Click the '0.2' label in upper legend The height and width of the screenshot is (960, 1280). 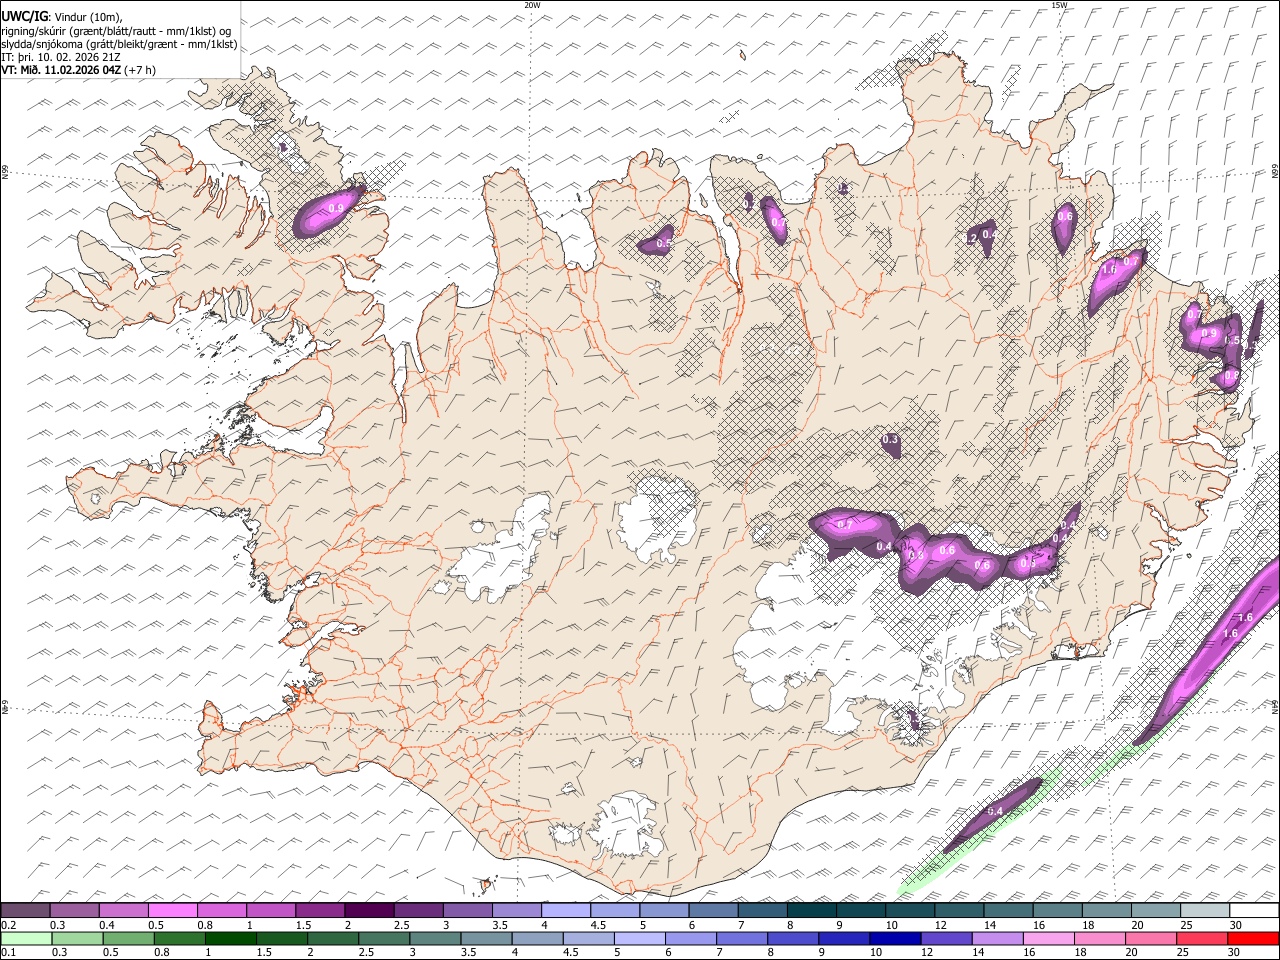[x=7, y=925]
